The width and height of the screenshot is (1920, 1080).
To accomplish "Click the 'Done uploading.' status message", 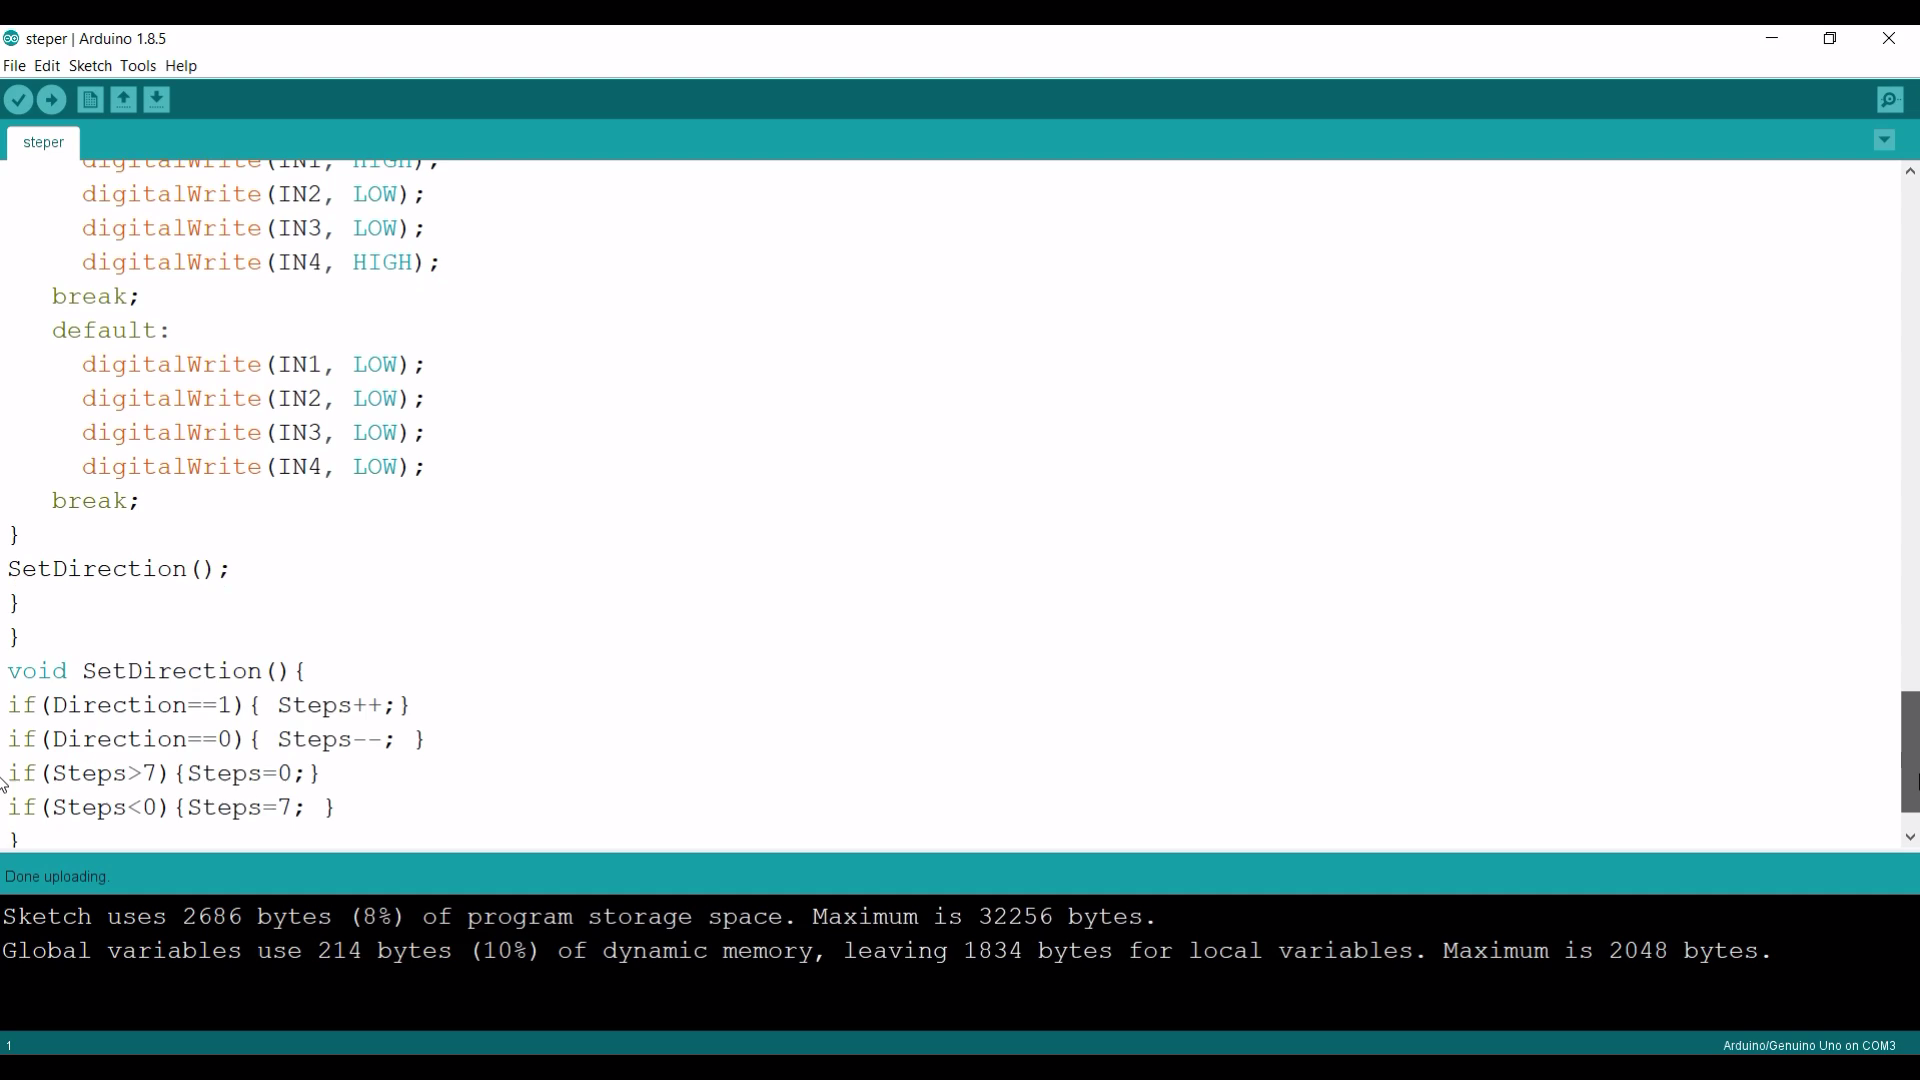I will (x=57, y=877).
